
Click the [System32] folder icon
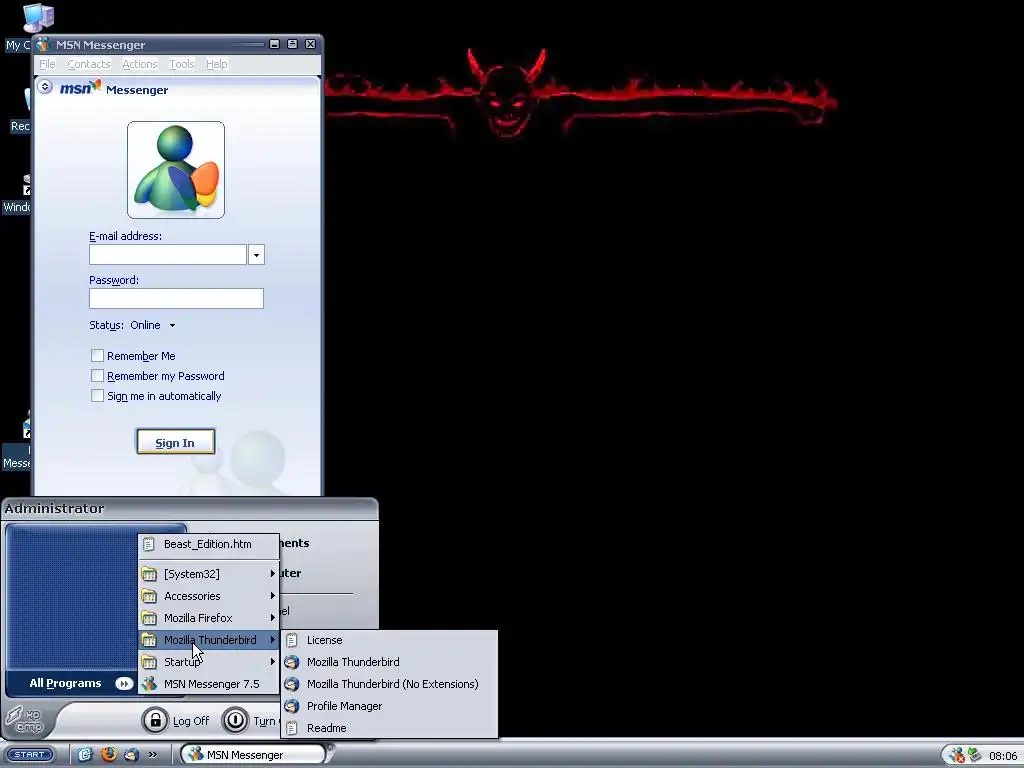pos(149,574)
